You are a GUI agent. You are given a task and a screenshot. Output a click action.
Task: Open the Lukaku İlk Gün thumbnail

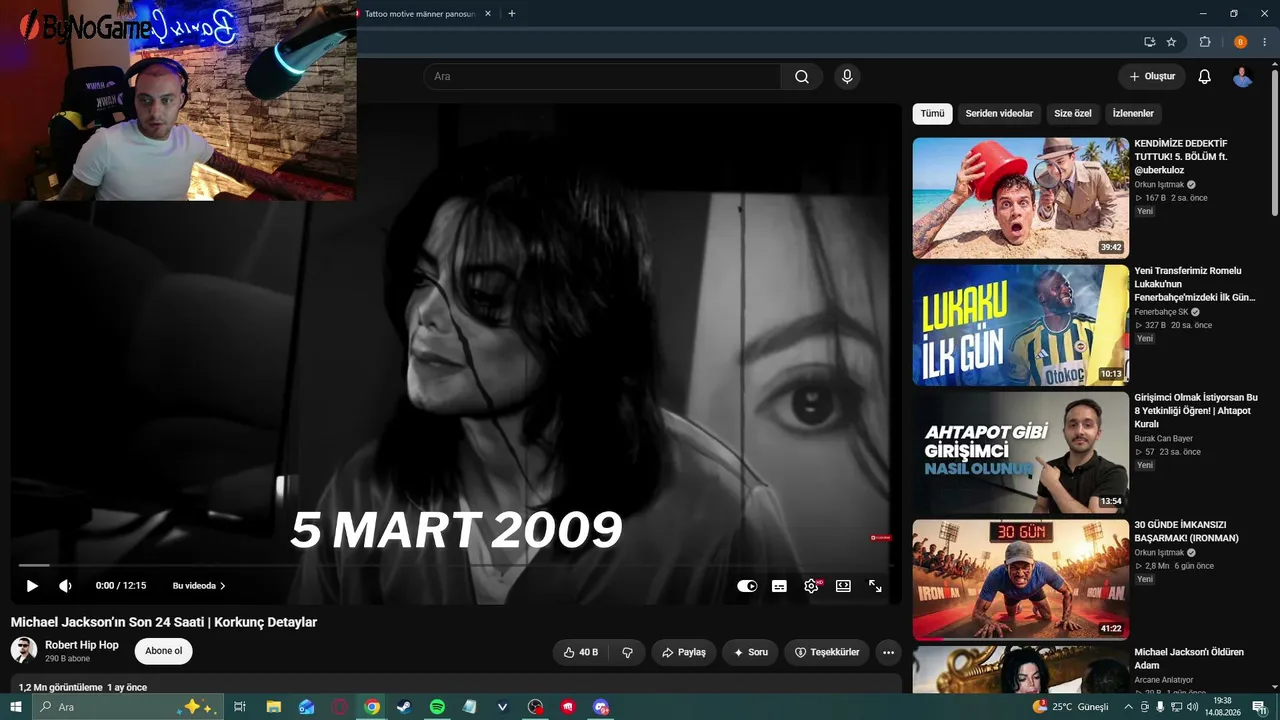[x=1020, y=325]
